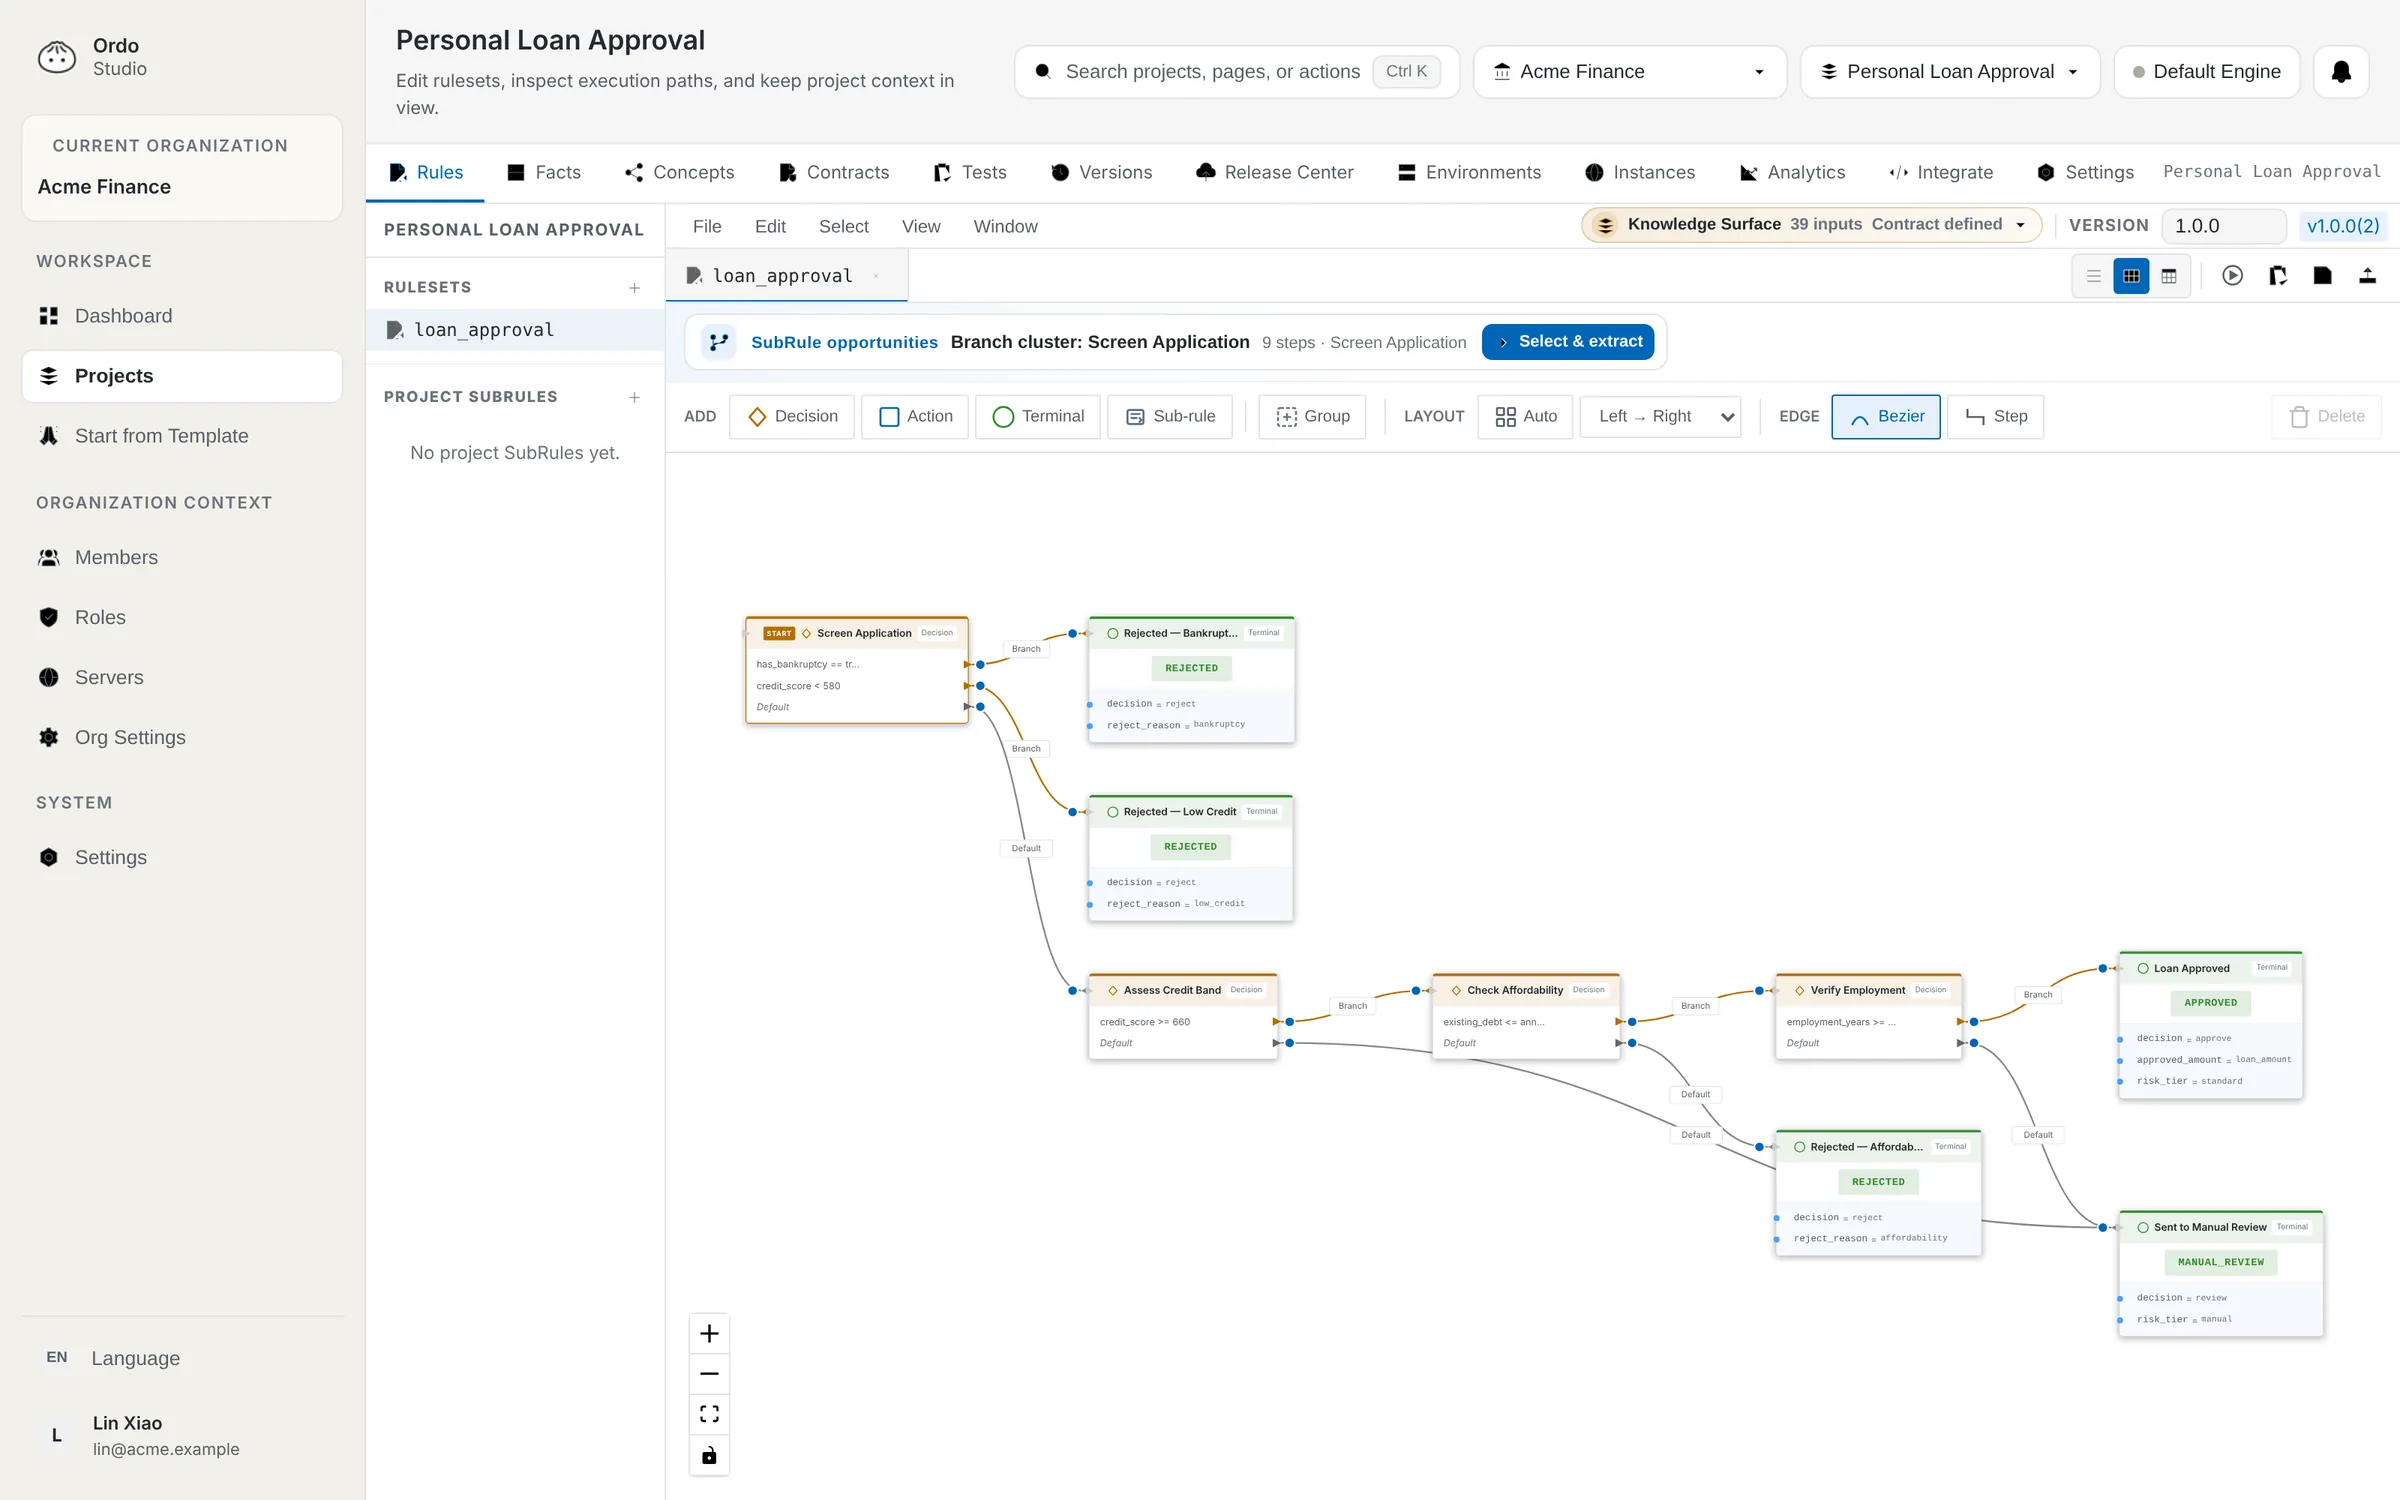Click the Ordo Studio logo
Screen dimensions: 2400x1500
(x=57, y=57)
